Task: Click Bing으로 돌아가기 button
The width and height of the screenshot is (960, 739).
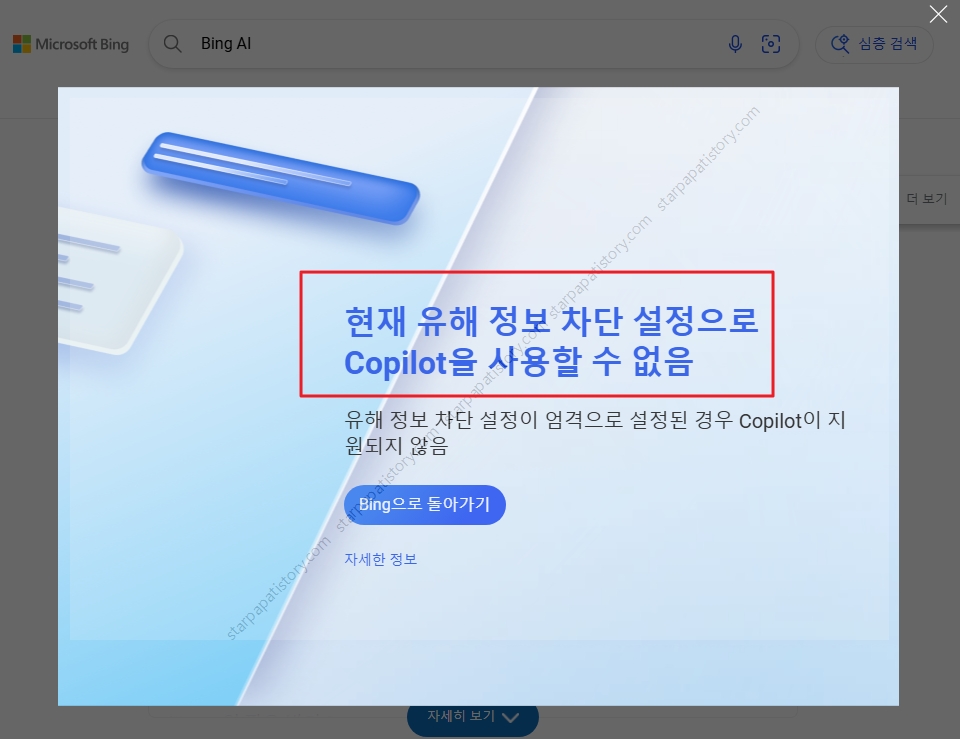Action: pos(425,505)
